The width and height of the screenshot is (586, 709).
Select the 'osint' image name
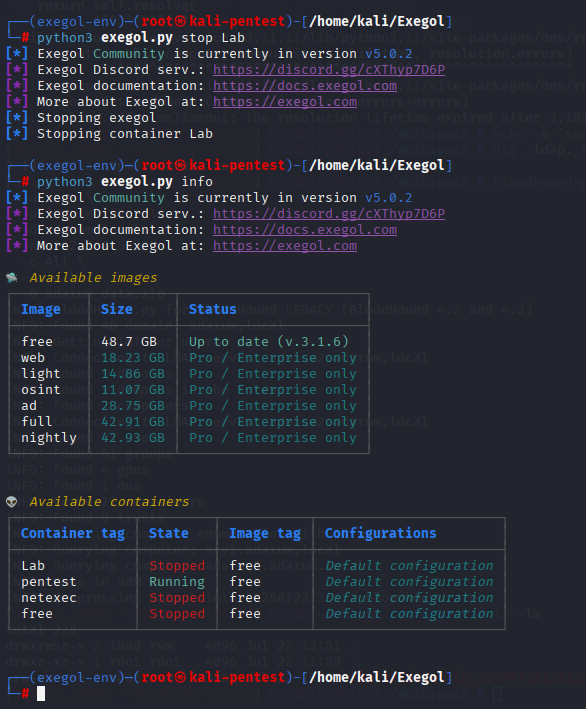[x=41, y=390]
